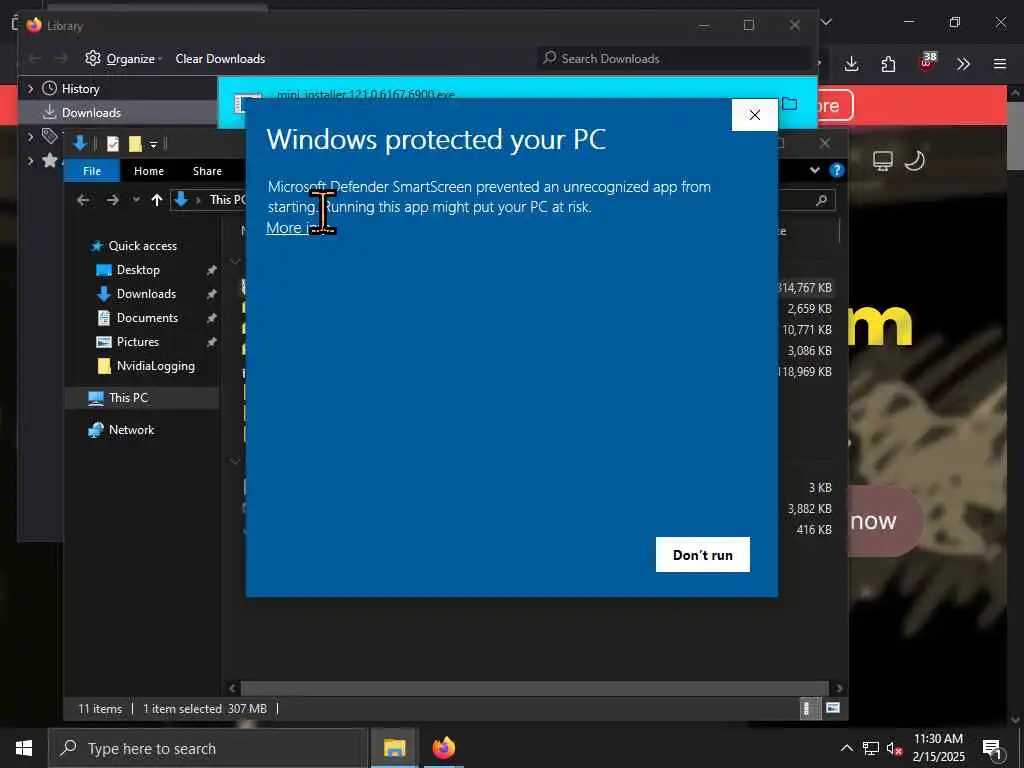The height and width of the screenshot is (768, 1024).
Task: Open the Firefox downloads arrow icon
Action: (852, 64)
